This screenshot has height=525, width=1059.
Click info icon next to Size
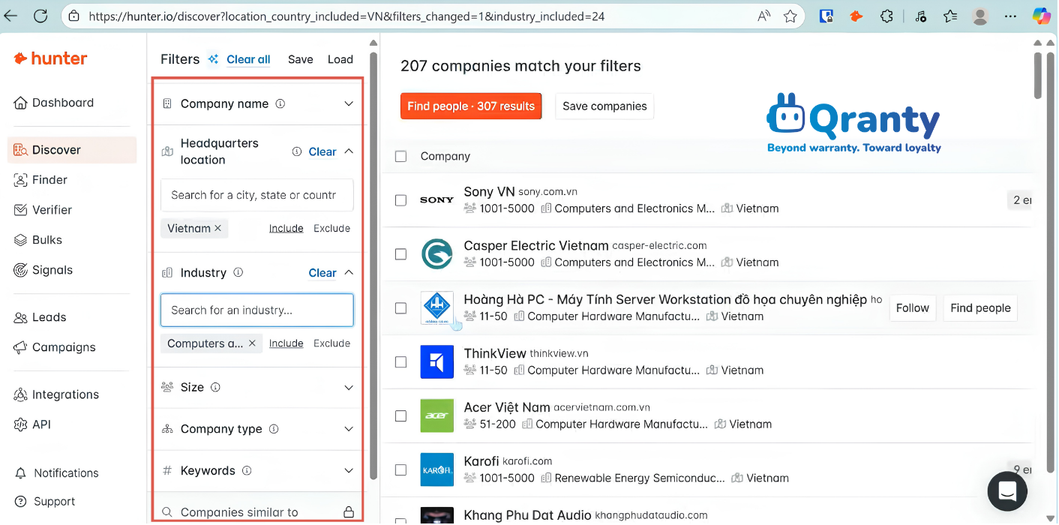click(x=215, y=387)
